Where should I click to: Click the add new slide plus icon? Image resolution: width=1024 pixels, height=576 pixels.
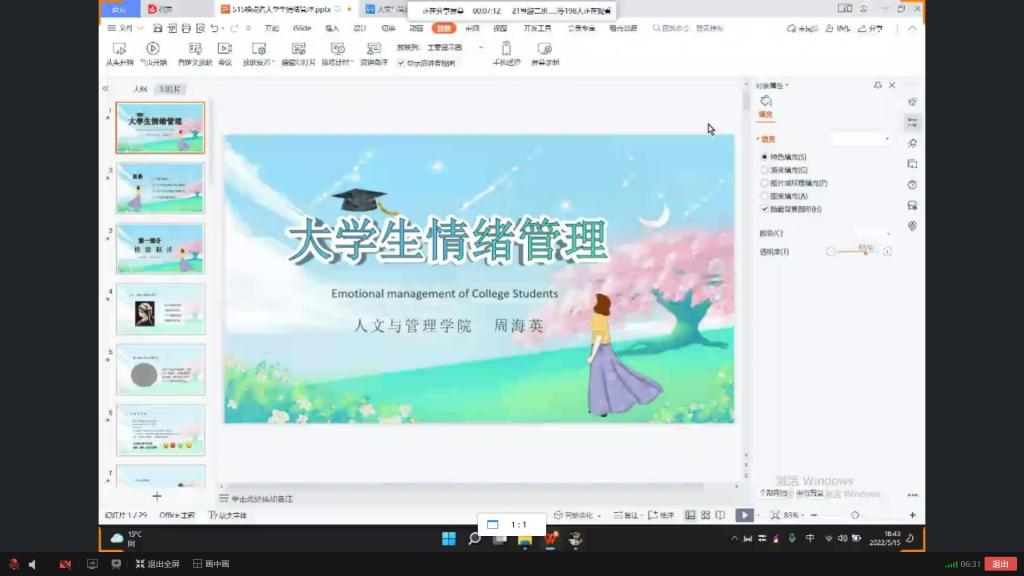(156, 496)
